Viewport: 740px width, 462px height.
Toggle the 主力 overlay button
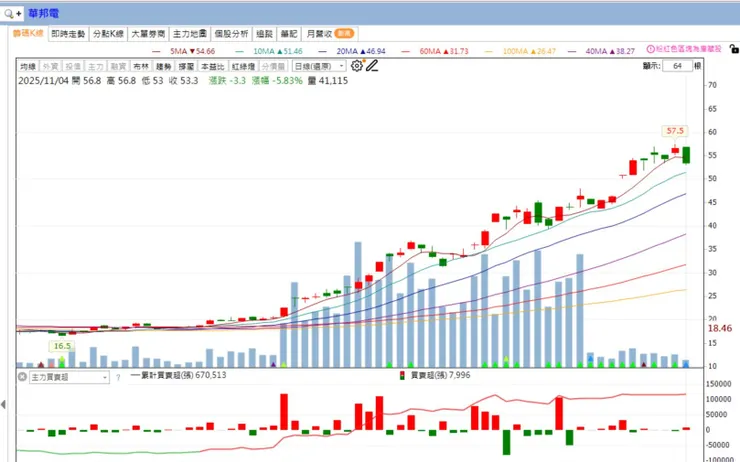(96, 67)
